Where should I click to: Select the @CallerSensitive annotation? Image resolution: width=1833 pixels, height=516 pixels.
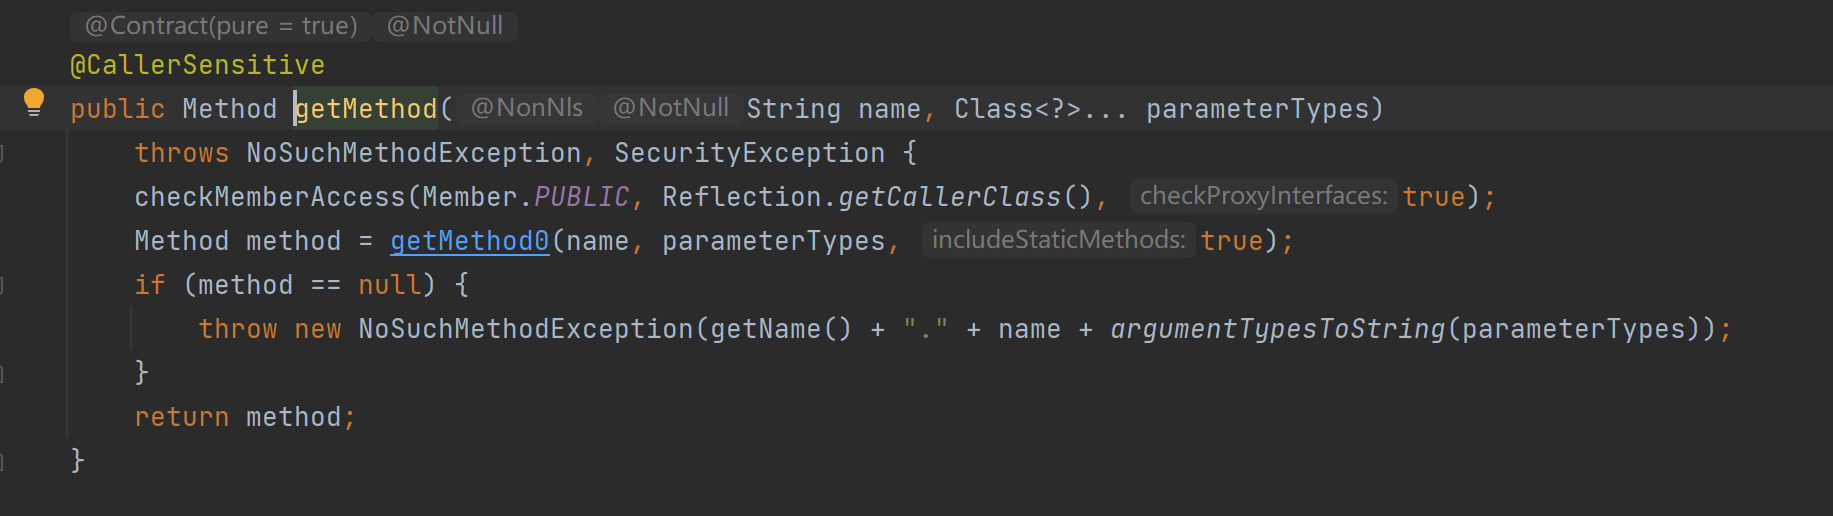coord(197,65)
